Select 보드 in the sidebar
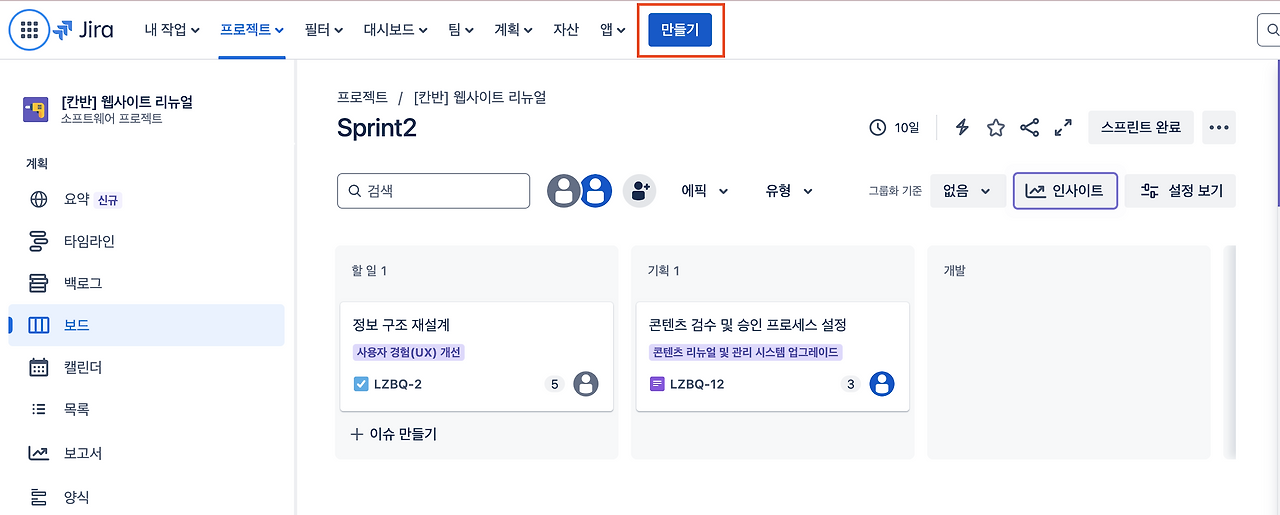 coord(146,325)
